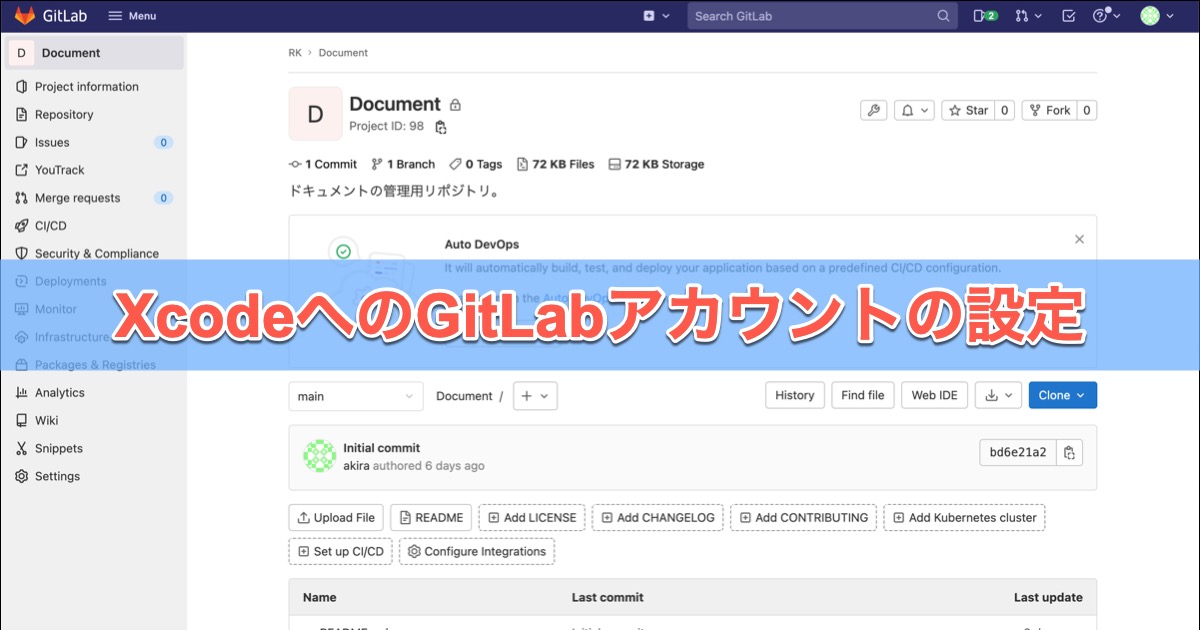Screen dimensions: 1200x630
Task: Click the akira author link
Action: pos(358,466)
